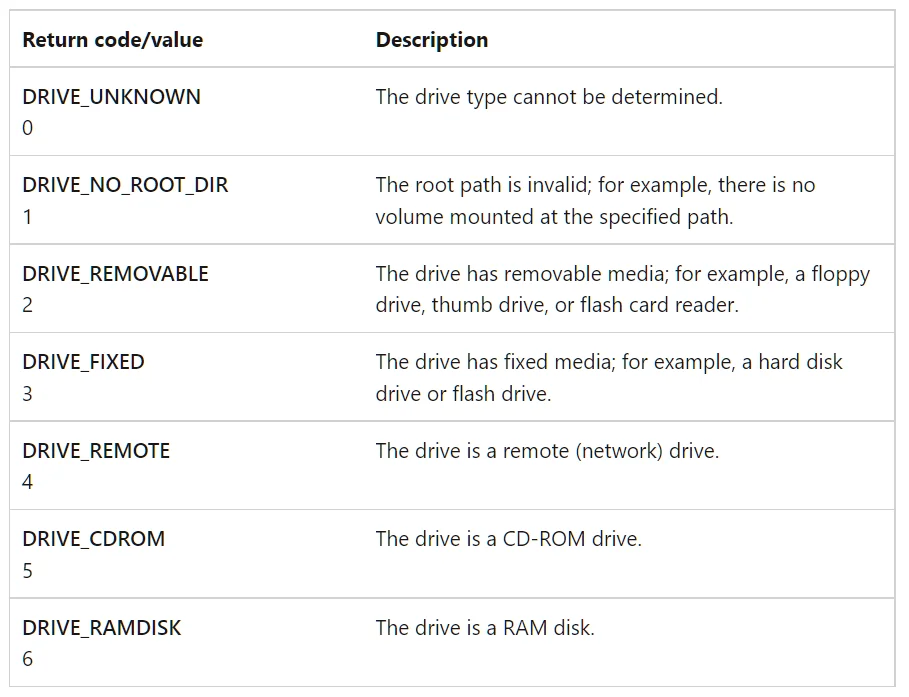Click value 5 under DRIVE_CDROM
Image resolution: width=909 pixels, height=697 pixels.
pyautogui.click(x=27, y=571)
